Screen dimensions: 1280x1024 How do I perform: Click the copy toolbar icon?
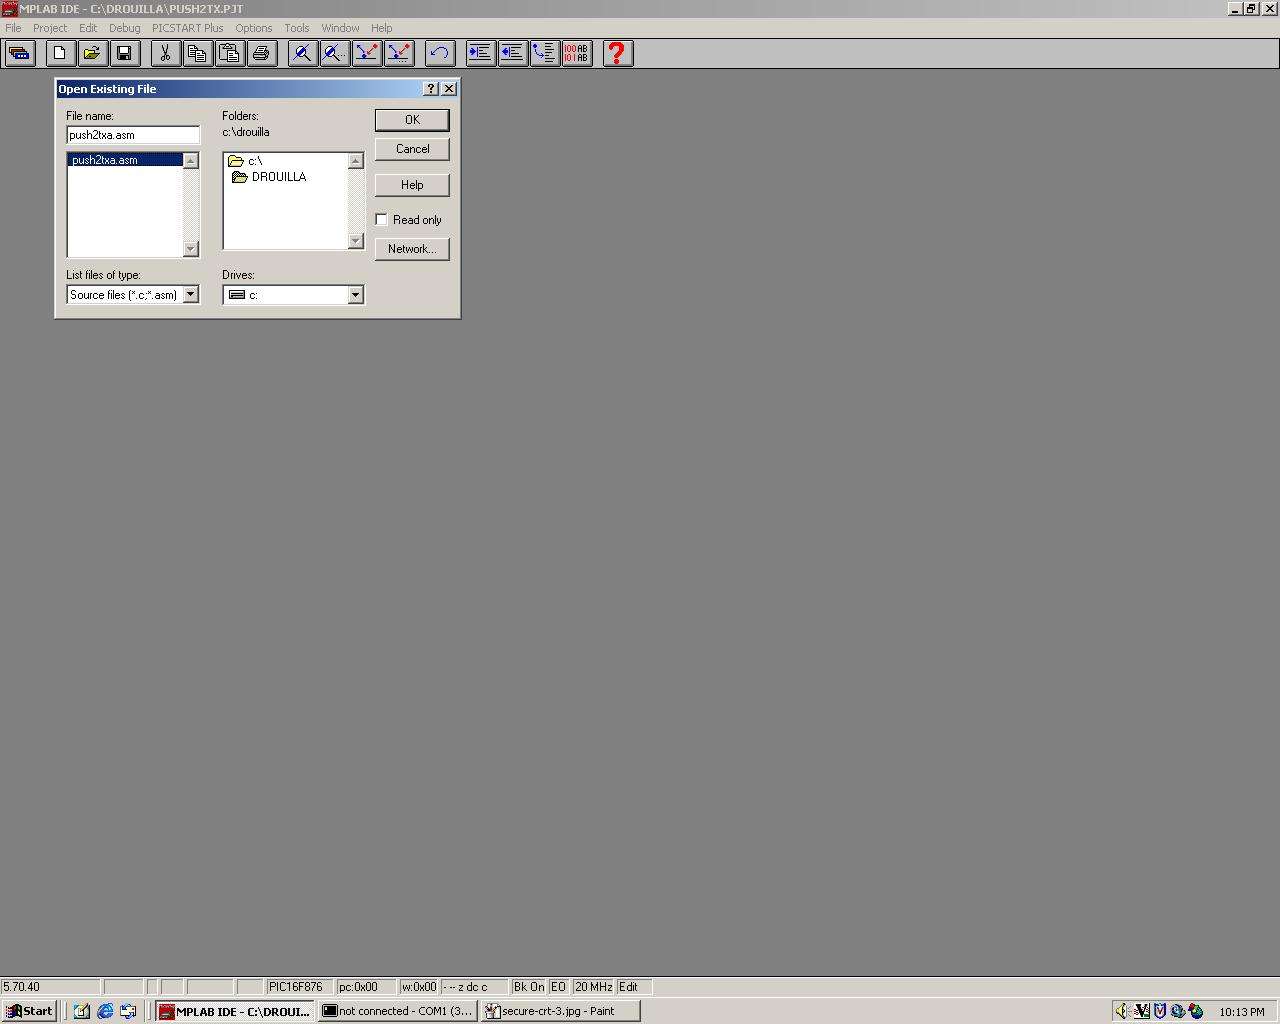coord(198,53)
